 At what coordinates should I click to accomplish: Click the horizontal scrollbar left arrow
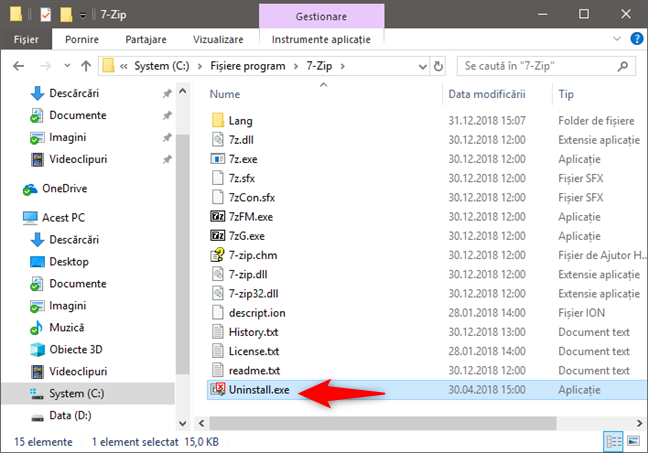[201, 423]
